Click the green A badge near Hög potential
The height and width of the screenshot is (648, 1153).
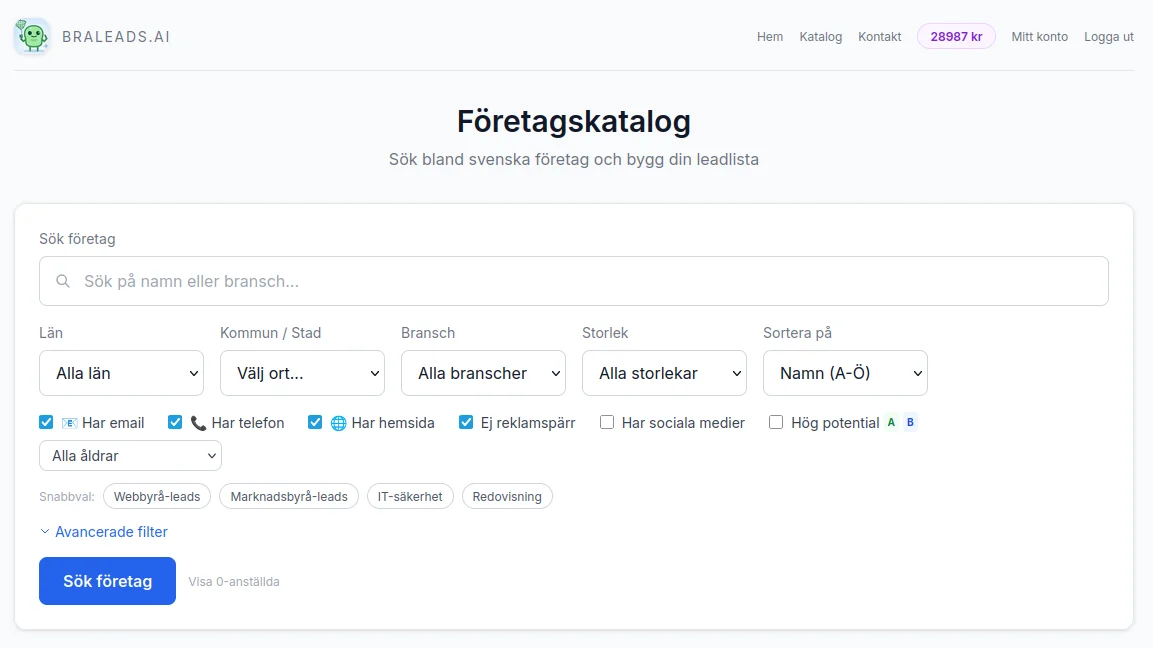[x=891, y=422]
